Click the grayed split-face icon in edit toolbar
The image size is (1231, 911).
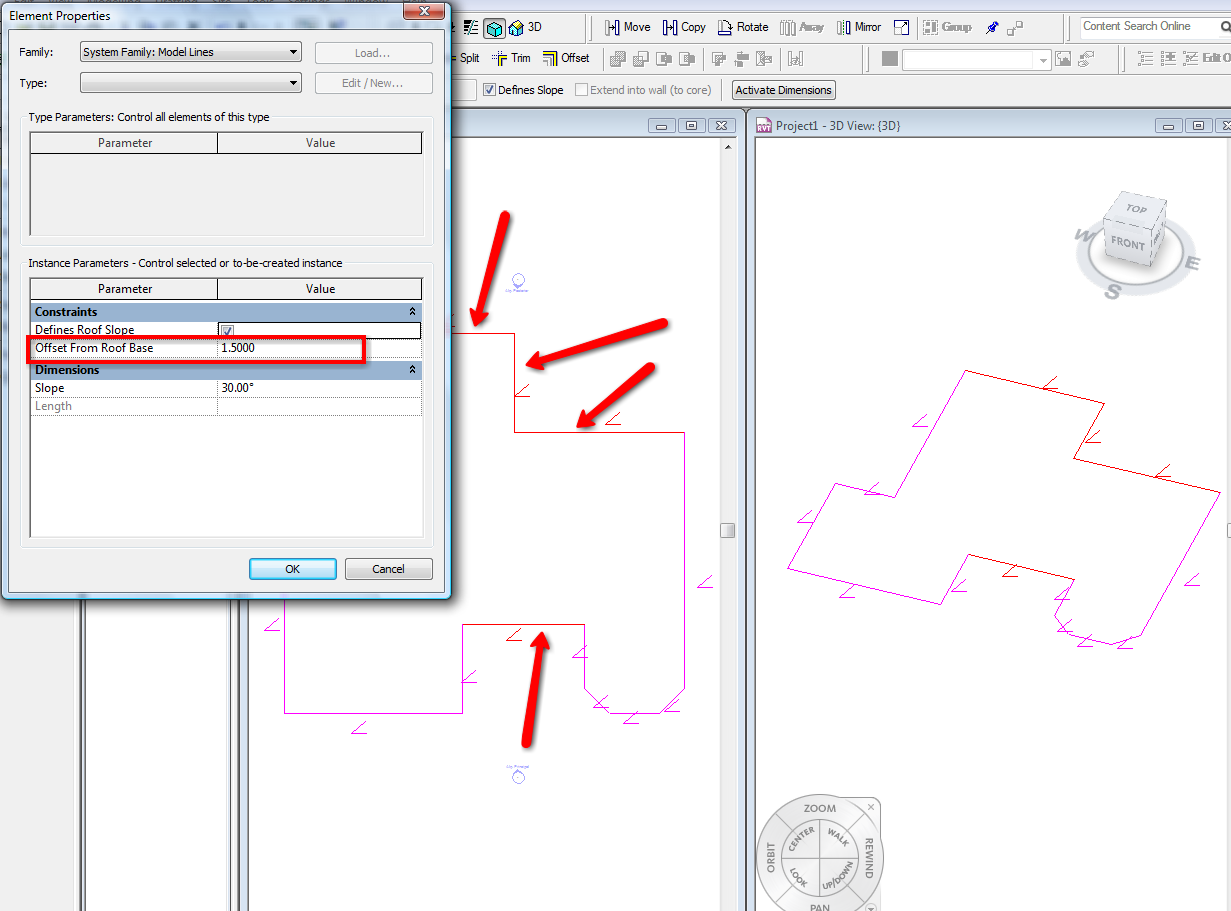[x=765, y=58]
